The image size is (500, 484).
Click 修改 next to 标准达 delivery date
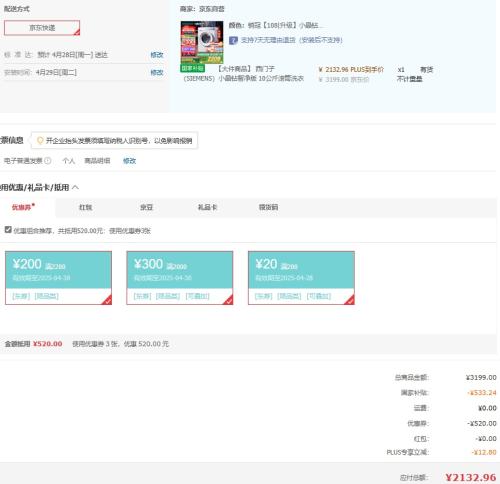pos(157,55)
